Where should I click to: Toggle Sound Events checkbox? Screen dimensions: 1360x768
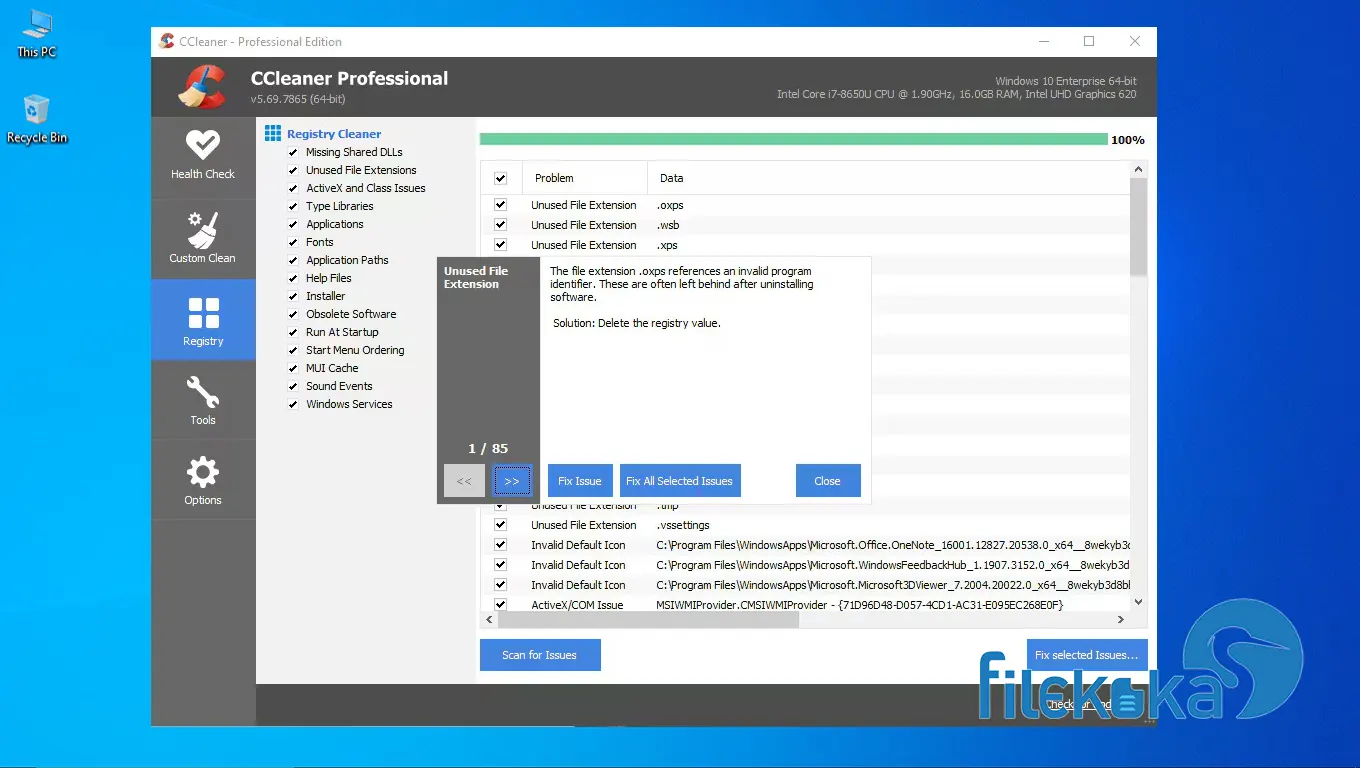tap(293, 386)
